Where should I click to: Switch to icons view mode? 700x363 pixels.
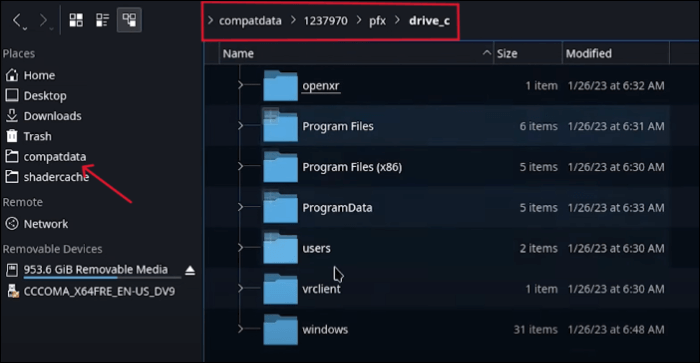76,20
